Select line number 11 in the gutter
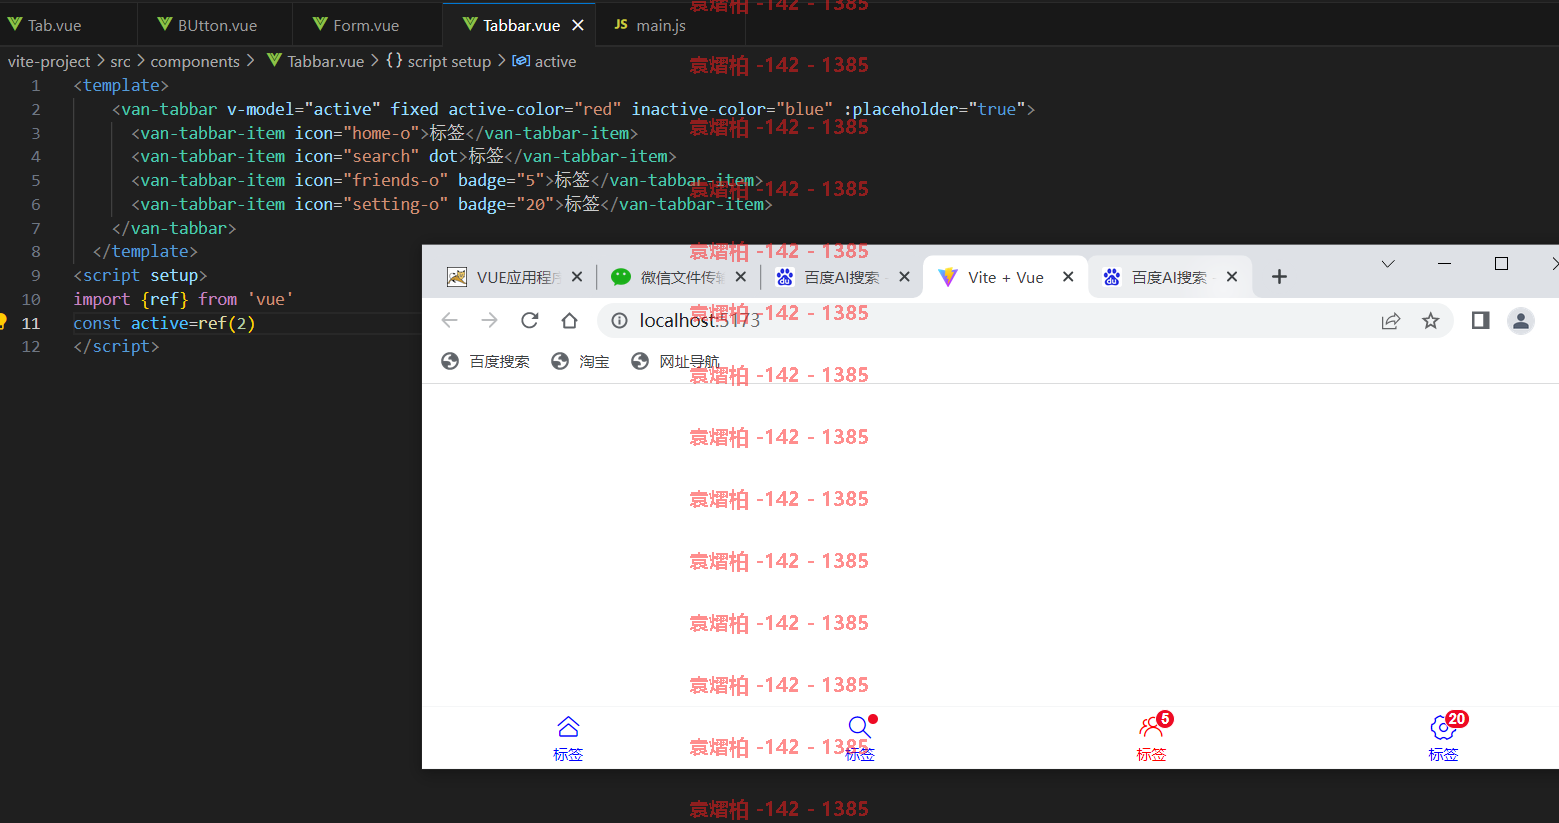The image size is (1559, 823). (31, 323)
